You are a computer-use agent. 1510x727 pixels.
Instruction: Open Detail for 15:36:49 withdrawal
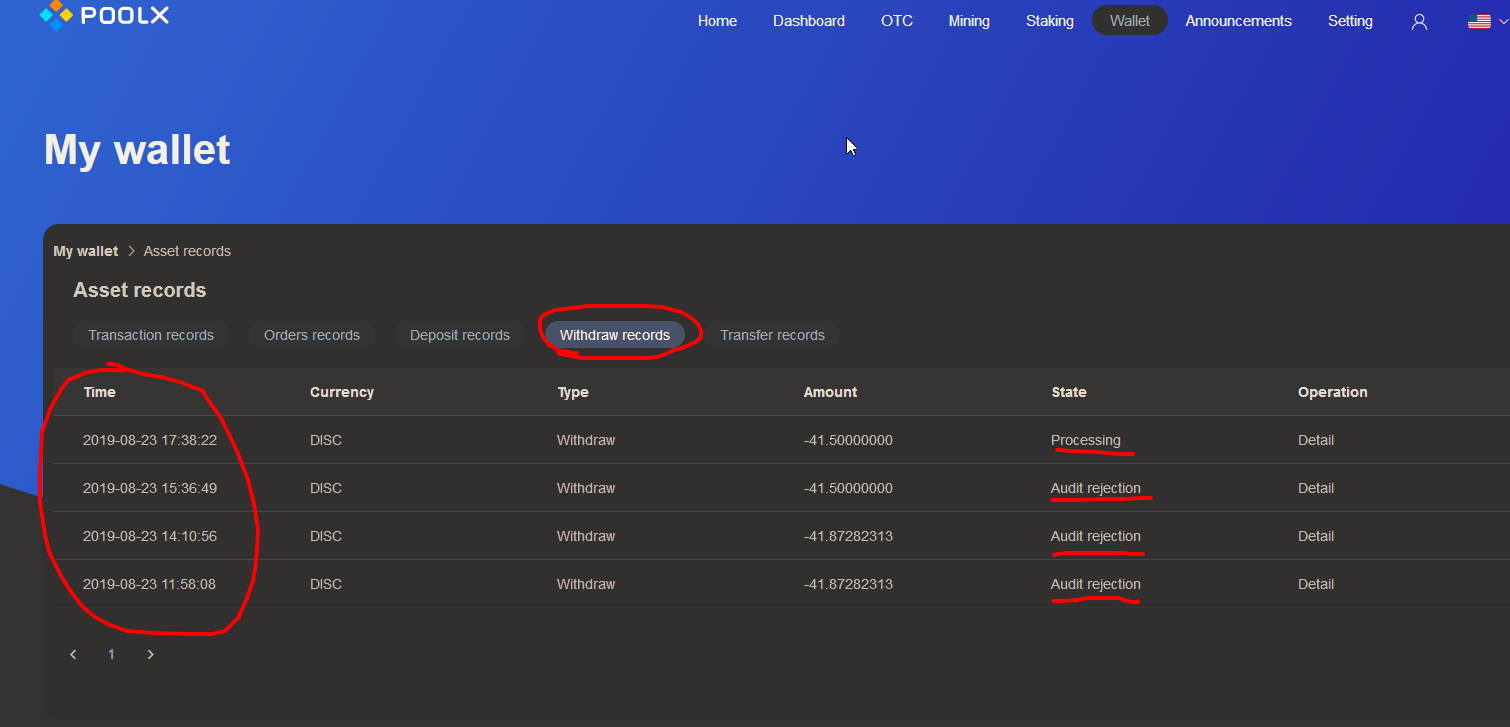[x=1316, y=488]
